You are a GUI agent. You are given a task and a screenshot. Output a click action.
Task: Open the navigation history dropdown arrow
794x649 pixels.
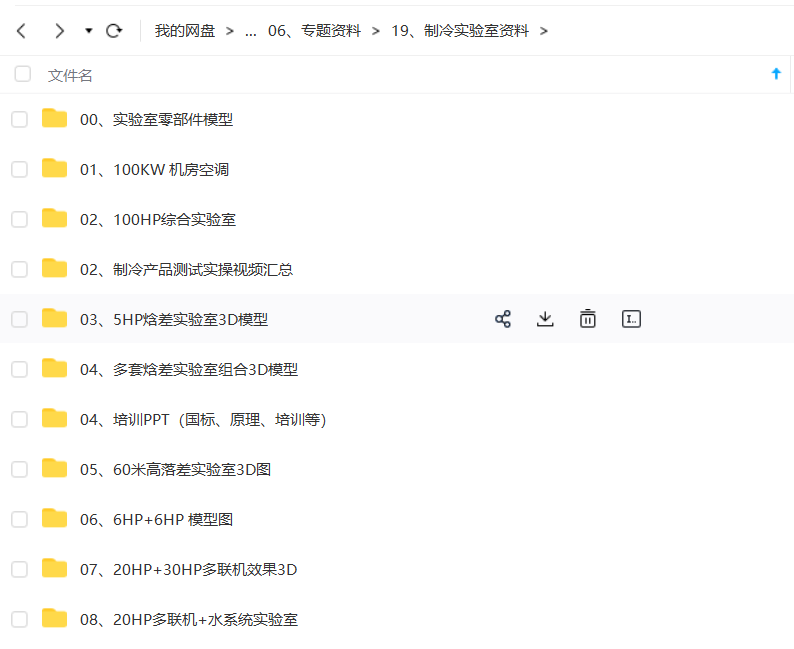[89, 31]
